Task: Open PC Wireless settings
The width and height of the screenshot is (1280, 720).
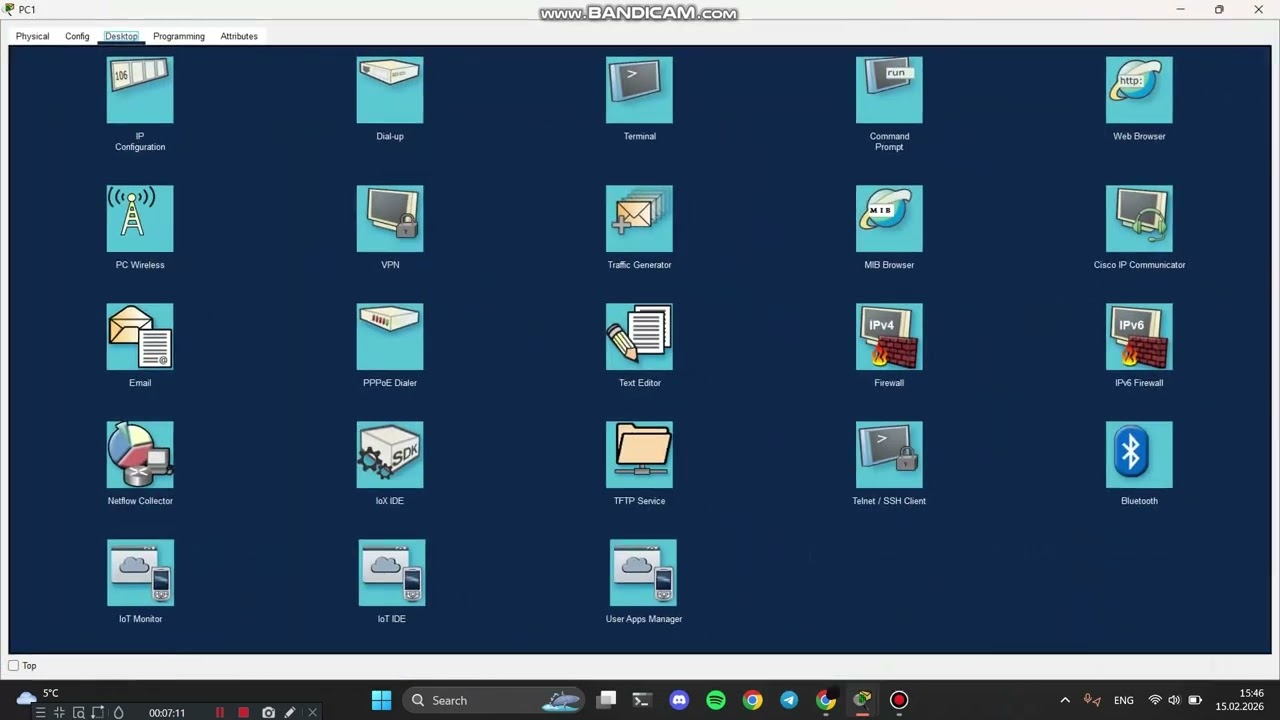Action: (140, 218)
